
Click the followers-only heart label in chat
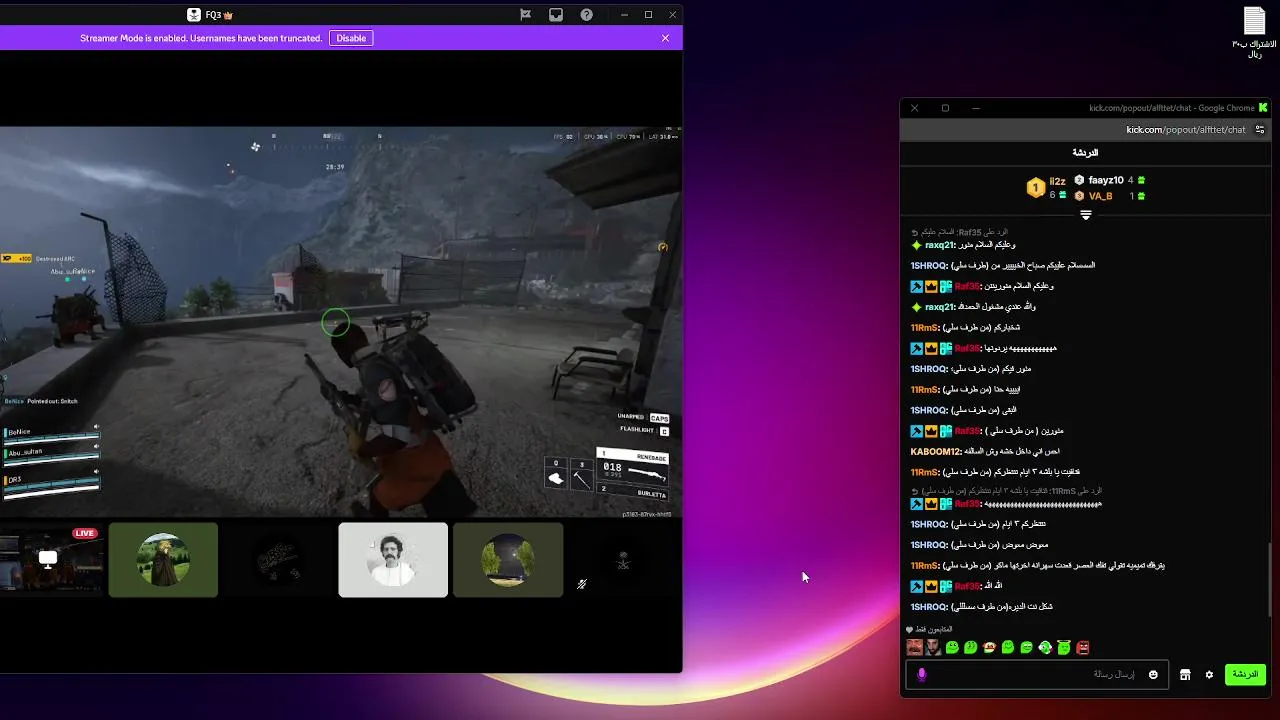[x=929, y=629]
